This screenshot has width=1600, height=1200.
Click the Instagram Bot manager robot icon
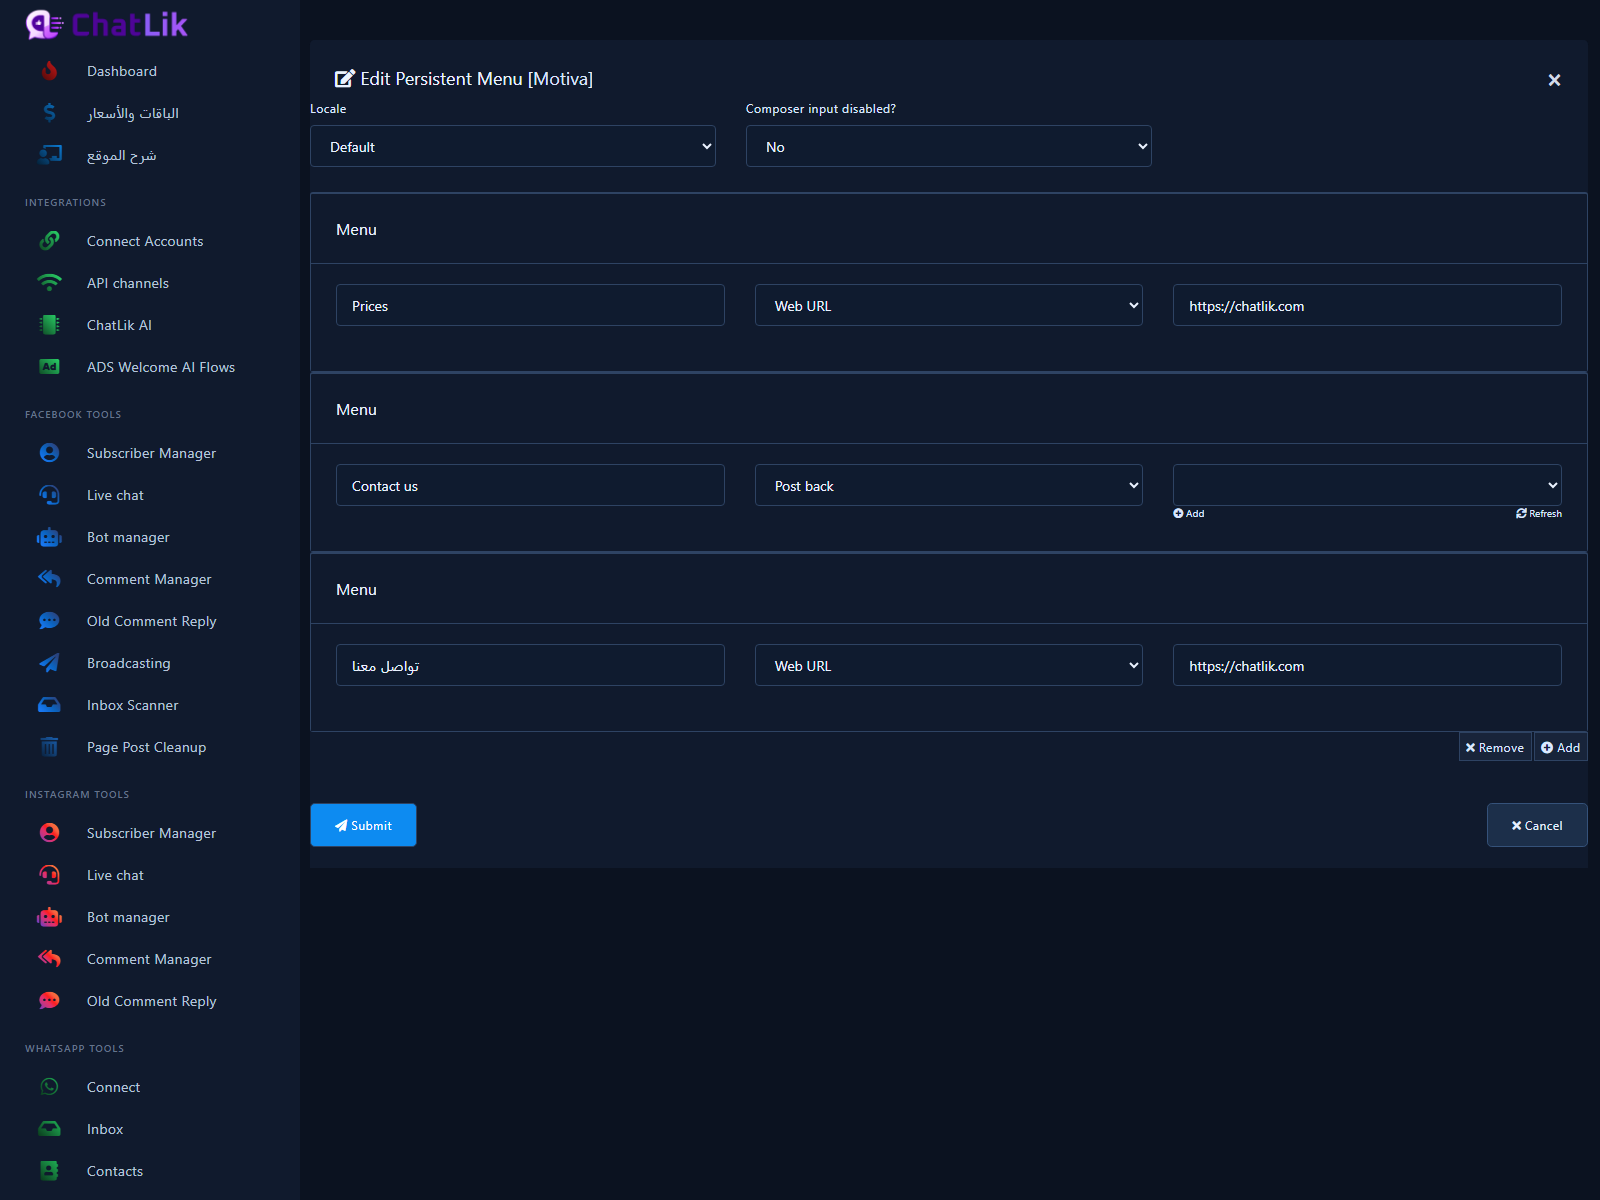point(49,917)
